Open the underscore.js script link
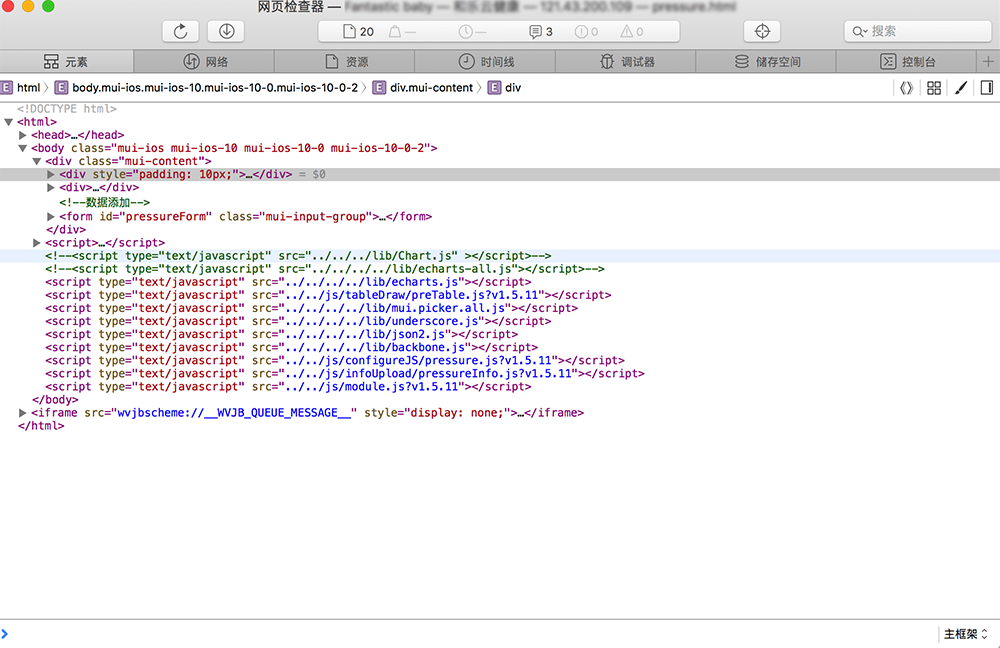The image size is (1000, 648). 382,321
